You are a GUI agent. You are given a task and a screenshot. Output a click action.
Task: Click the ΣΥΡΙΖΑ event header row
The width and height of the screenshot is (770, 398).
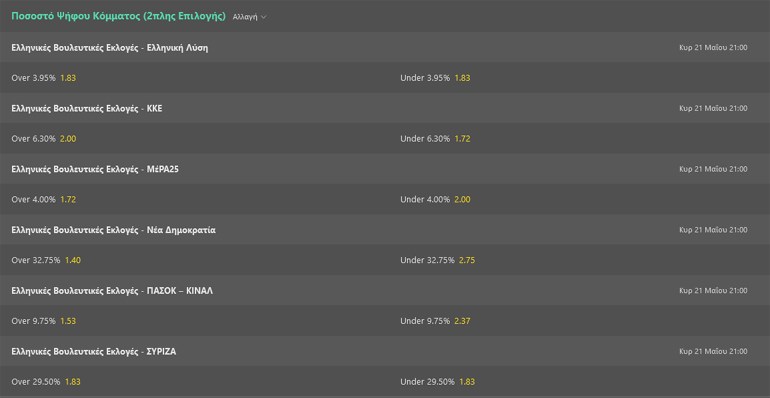click(385, 351)
